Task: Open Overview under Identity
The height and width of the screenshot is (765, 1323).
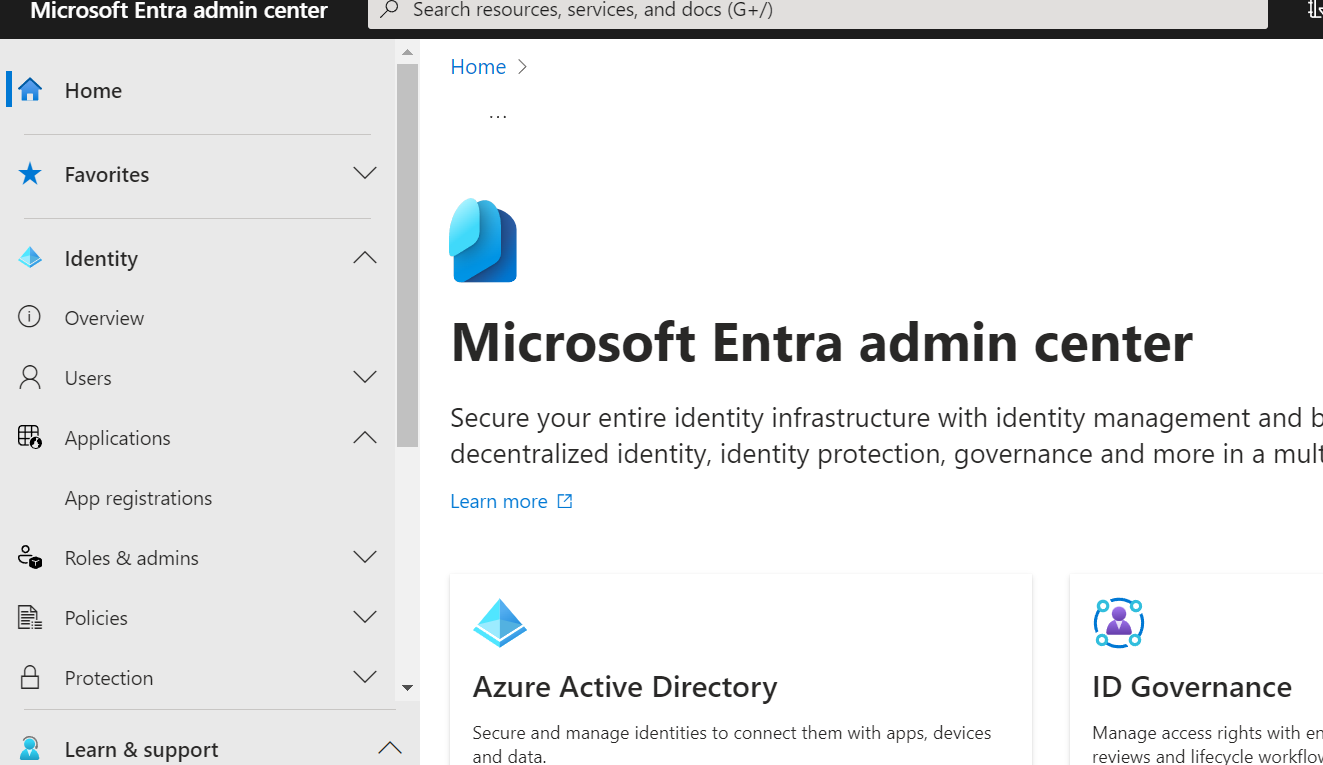Action: (x=104, y=318)
